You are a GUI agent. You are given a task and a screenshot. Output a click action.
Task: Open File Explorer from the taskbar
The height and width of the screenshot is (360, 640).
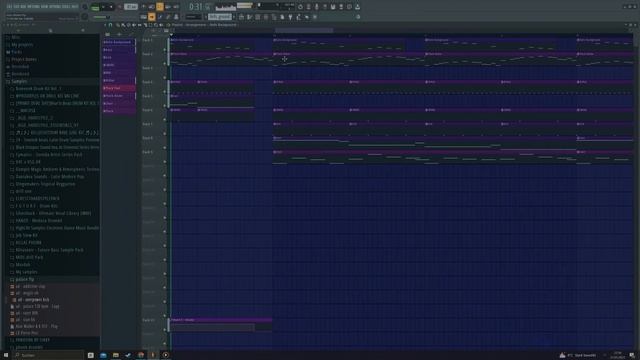click(x=116, y=355)
